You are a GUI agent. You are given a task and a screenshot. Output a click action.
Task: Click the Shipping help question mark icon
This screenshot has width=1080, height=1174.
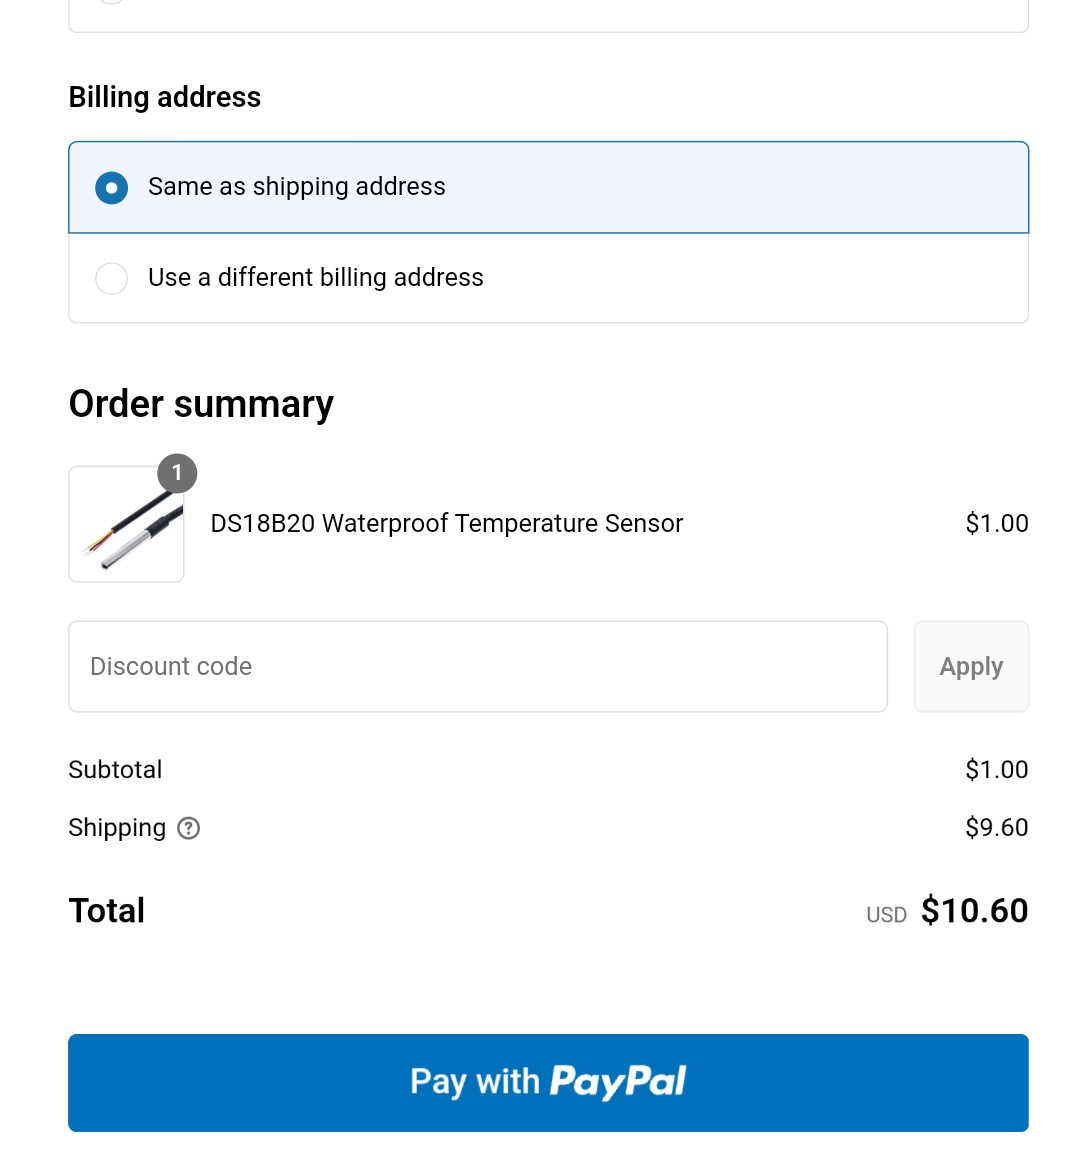[188, 828]
